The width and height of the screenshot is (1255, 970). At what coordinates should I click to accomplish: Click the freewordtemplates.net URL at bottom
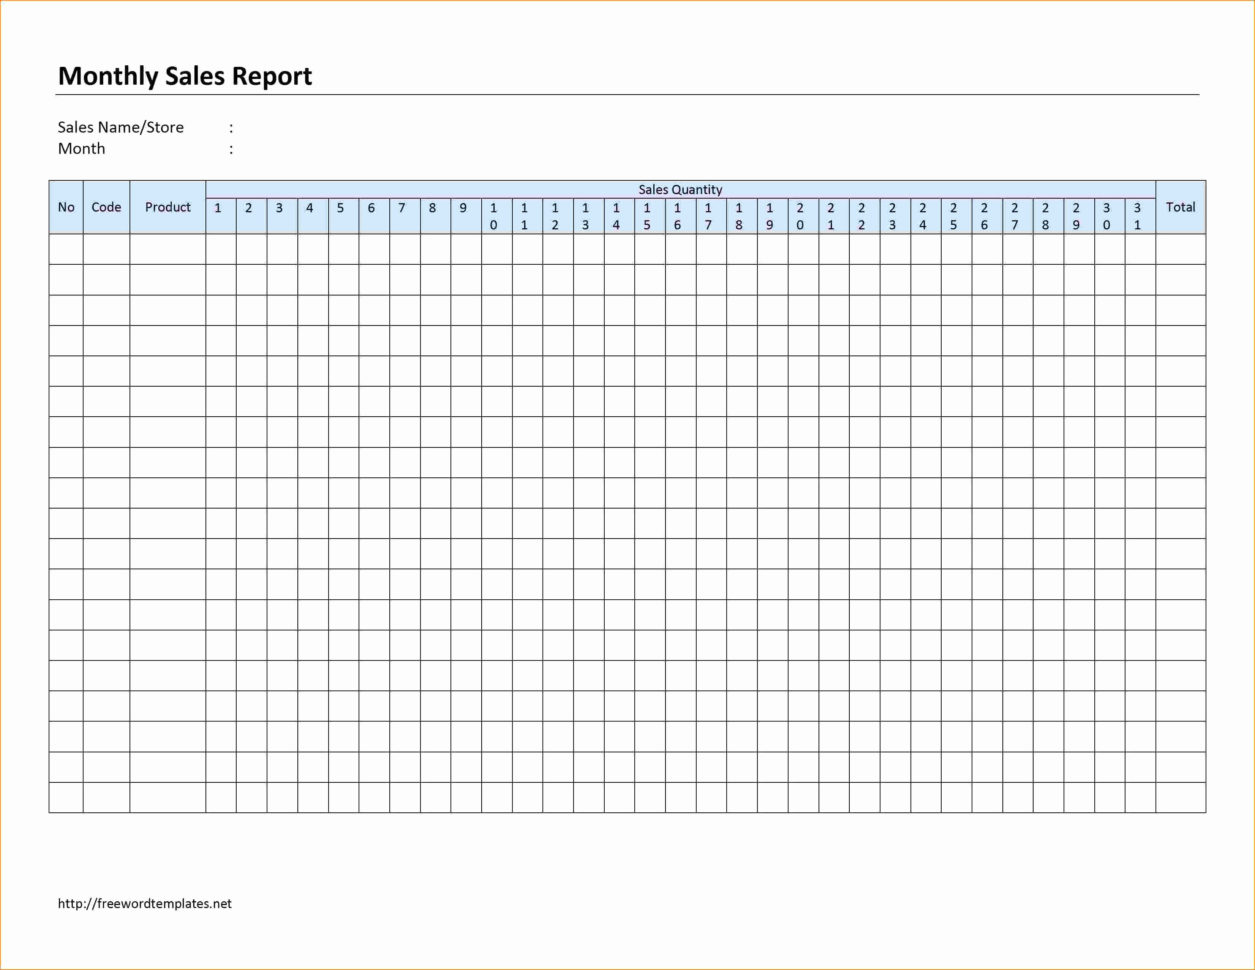[x=145, y=903]
